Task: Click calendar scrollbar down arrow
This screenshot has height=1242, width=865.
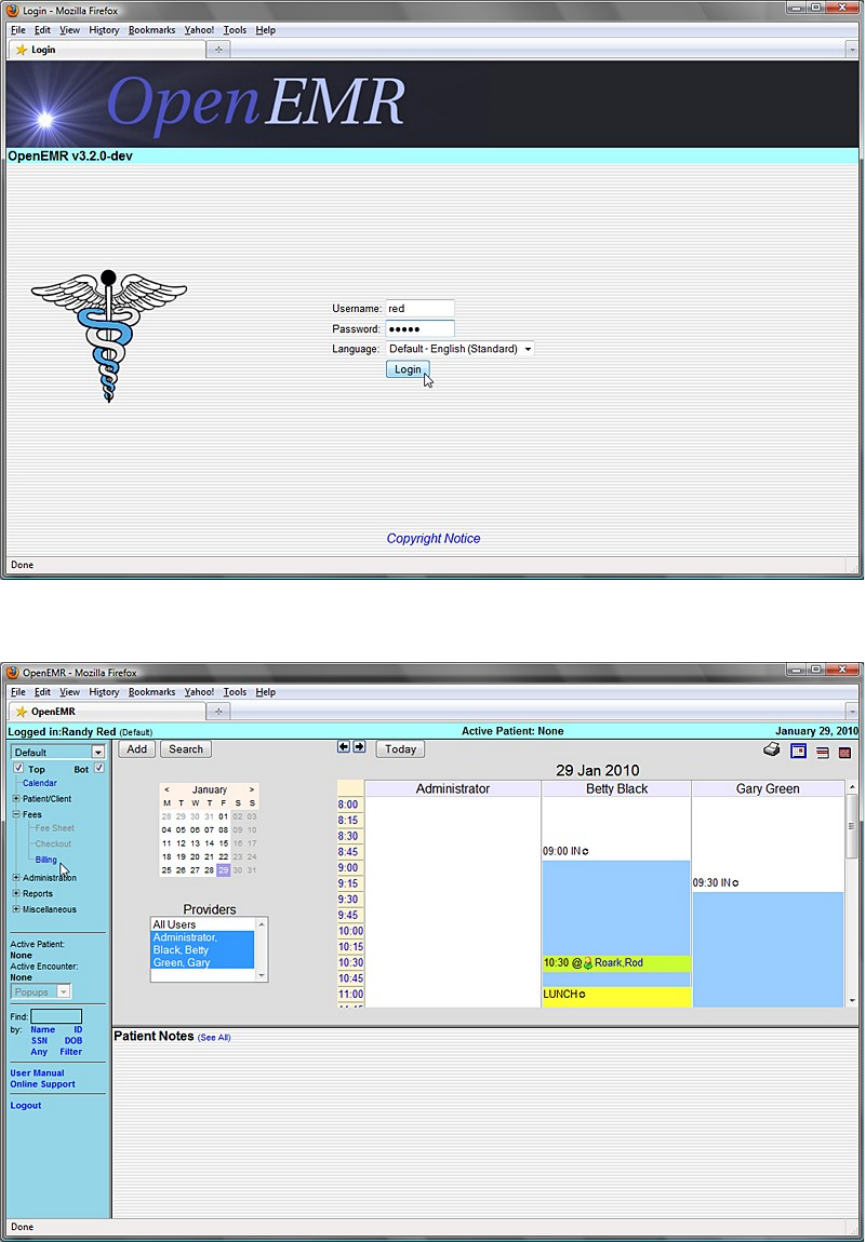Action: coord(852,1000)
